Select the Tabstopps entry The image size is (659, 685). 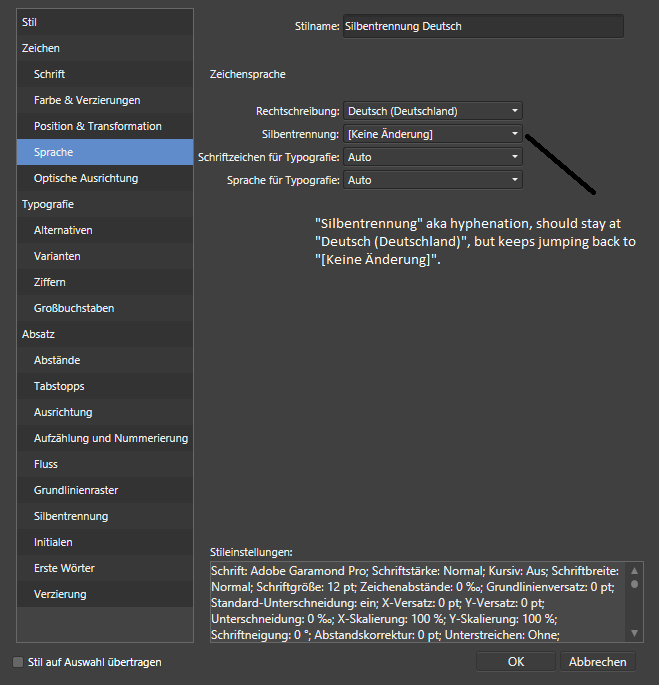105,386
